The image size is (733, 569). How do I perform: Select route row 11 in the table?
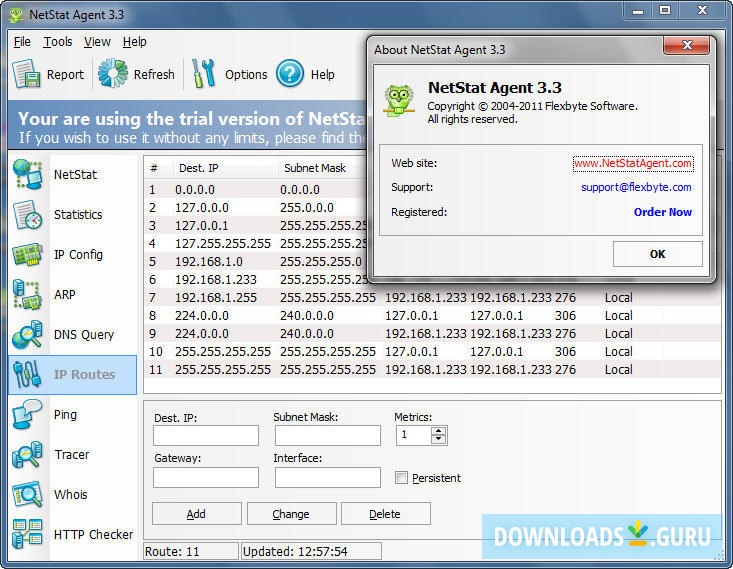432,369
